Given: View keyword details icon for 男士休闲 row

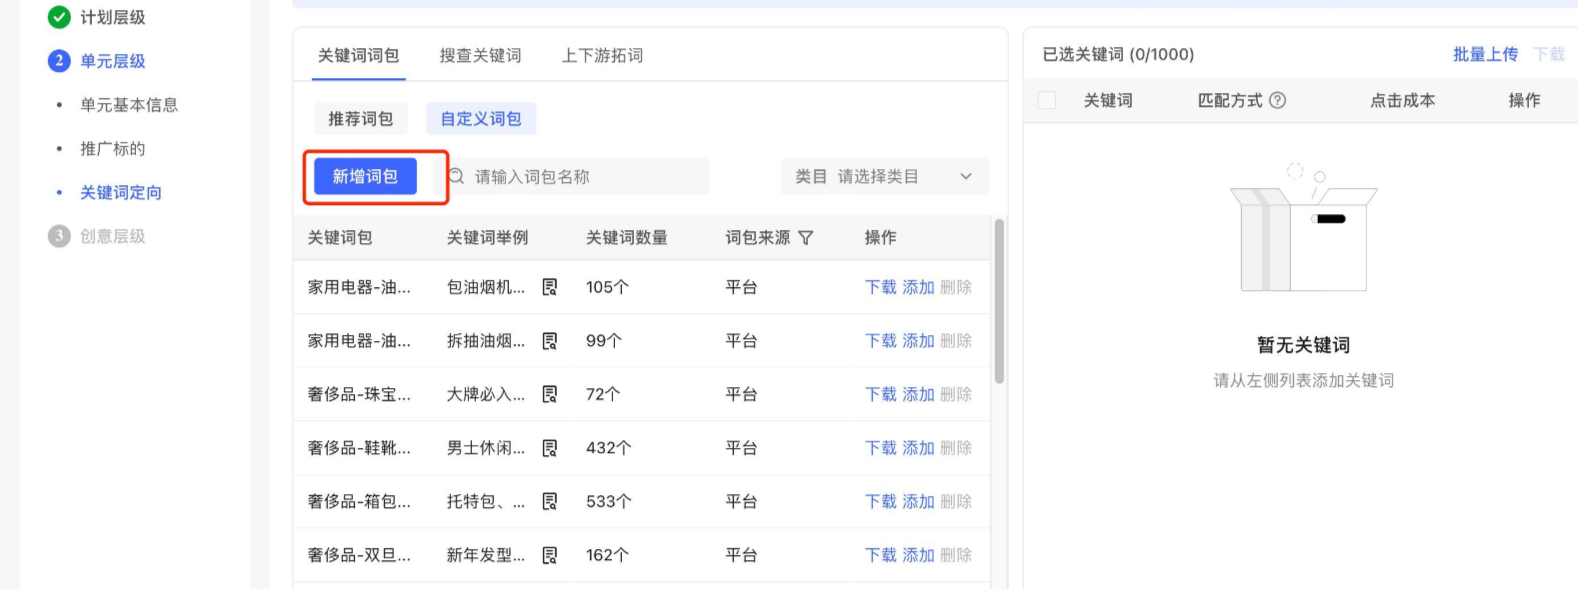Looking at the screenshot, I should 550,448.
